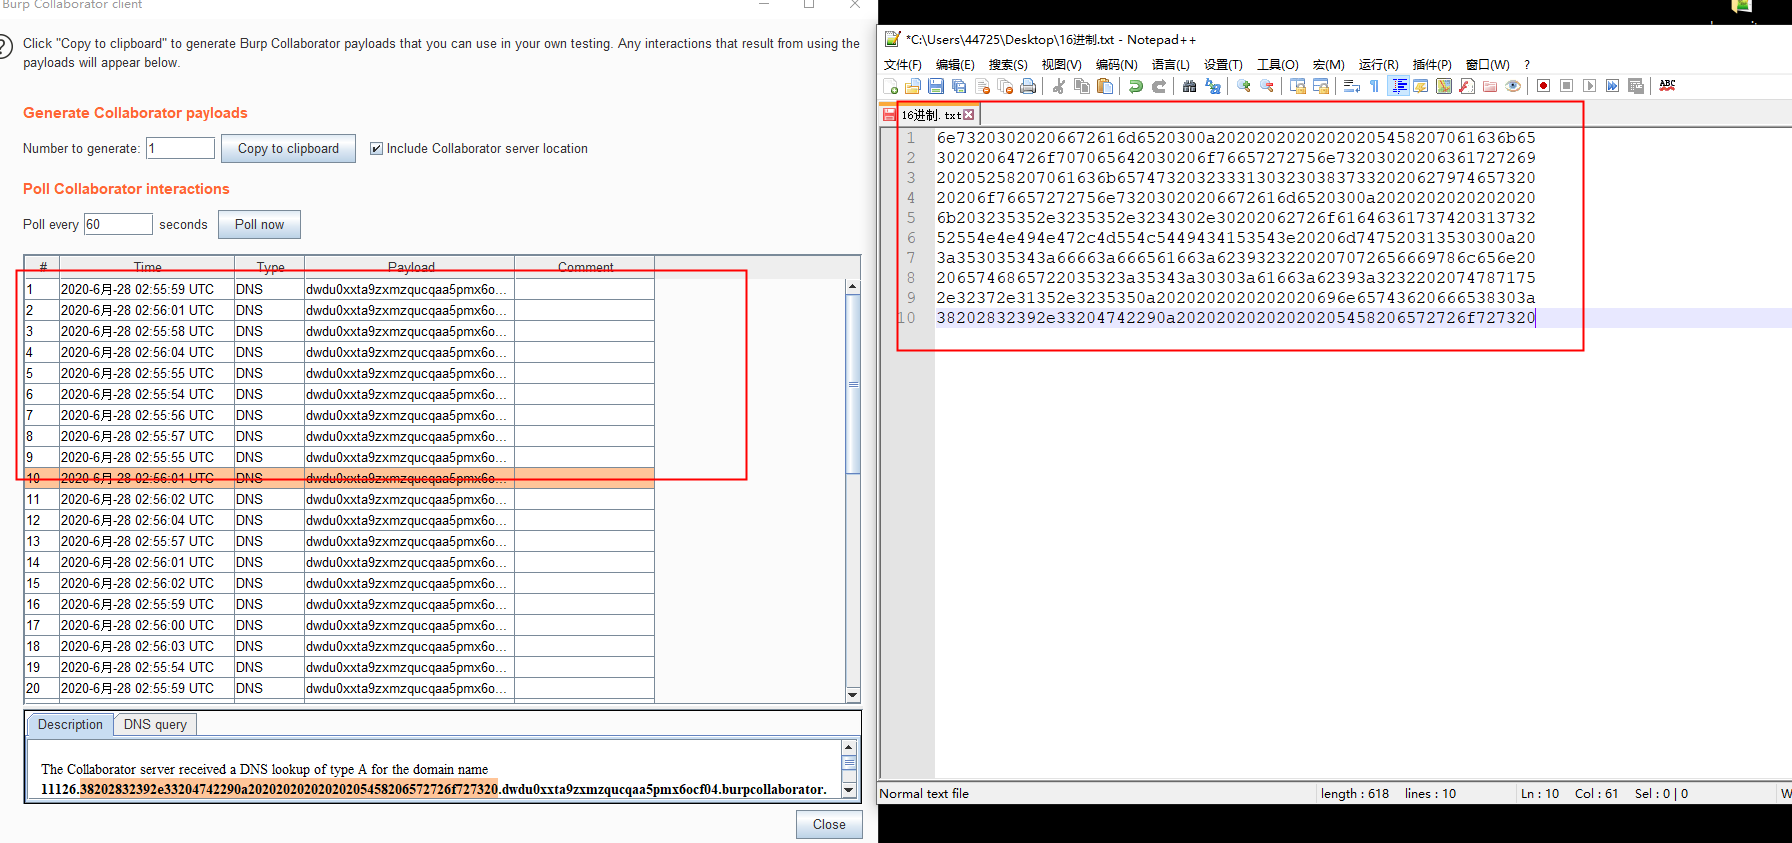1792x843 pixels.
Task: Select the Description tab
Action: 70,725
